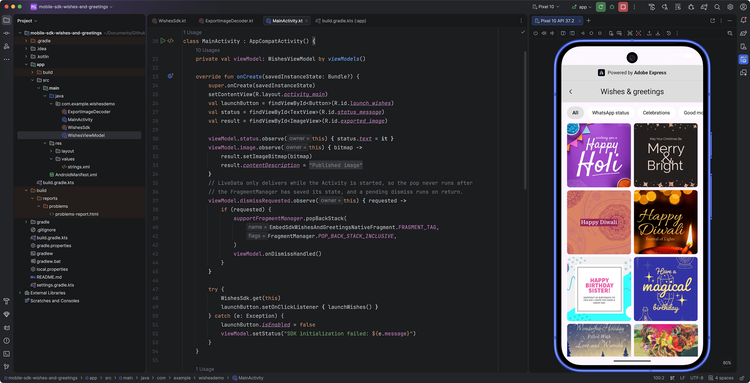Open the magical birthday blue template
Image resolution: width=750 pixels, height=383 pixels.
[665, 289]
